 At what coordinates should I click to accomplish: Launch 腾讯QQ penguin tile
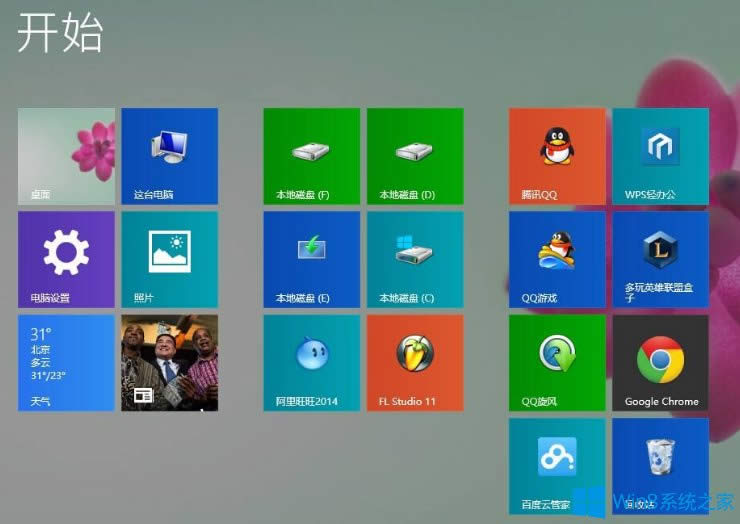(x=557, y=156)
